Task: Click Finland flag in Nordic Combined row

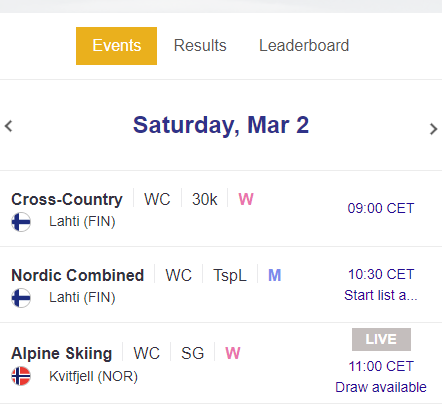Action: click(x=21, y=298)
